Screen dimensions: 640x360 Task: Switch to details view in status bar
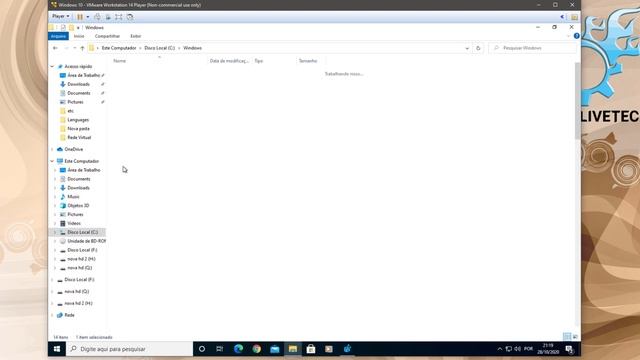coord(567,336)
